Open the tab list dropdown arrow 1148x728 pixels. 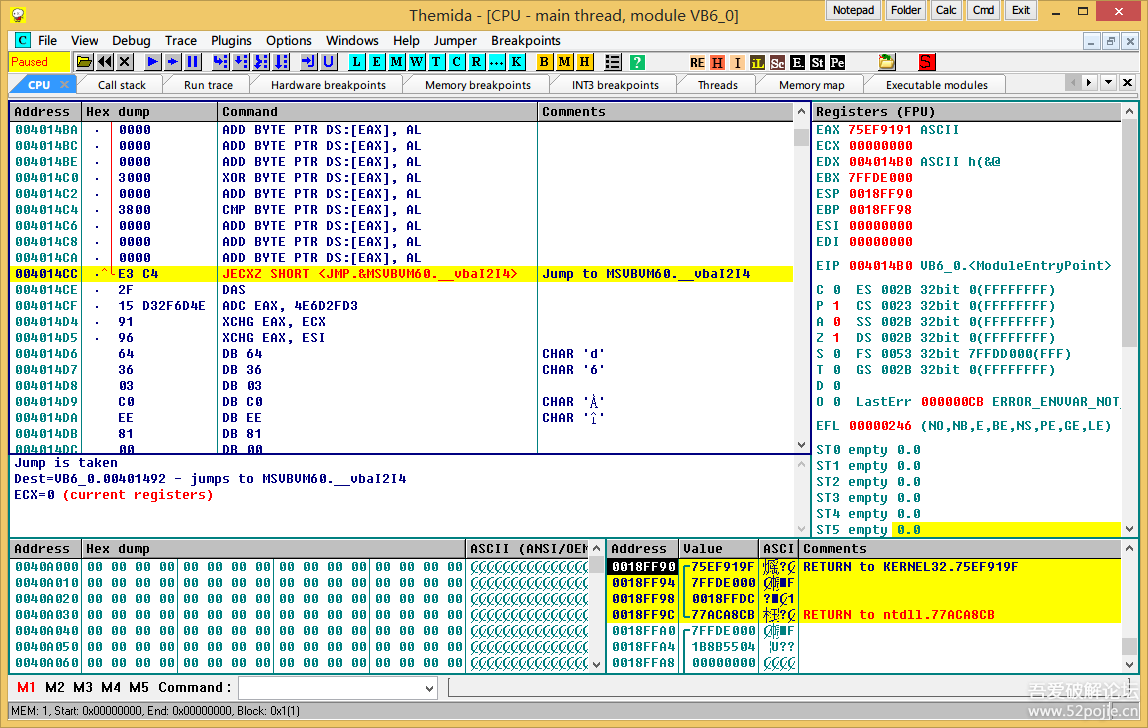click(1108, 82)
